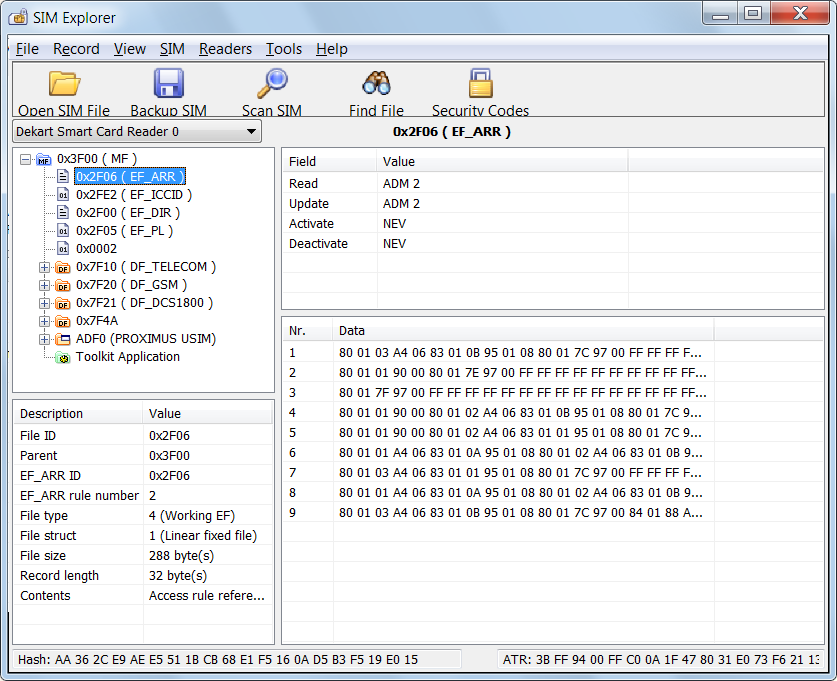This screenshot has width=837, height=681.
Task: Open the Record menu
Action: [x=76, y=48]
